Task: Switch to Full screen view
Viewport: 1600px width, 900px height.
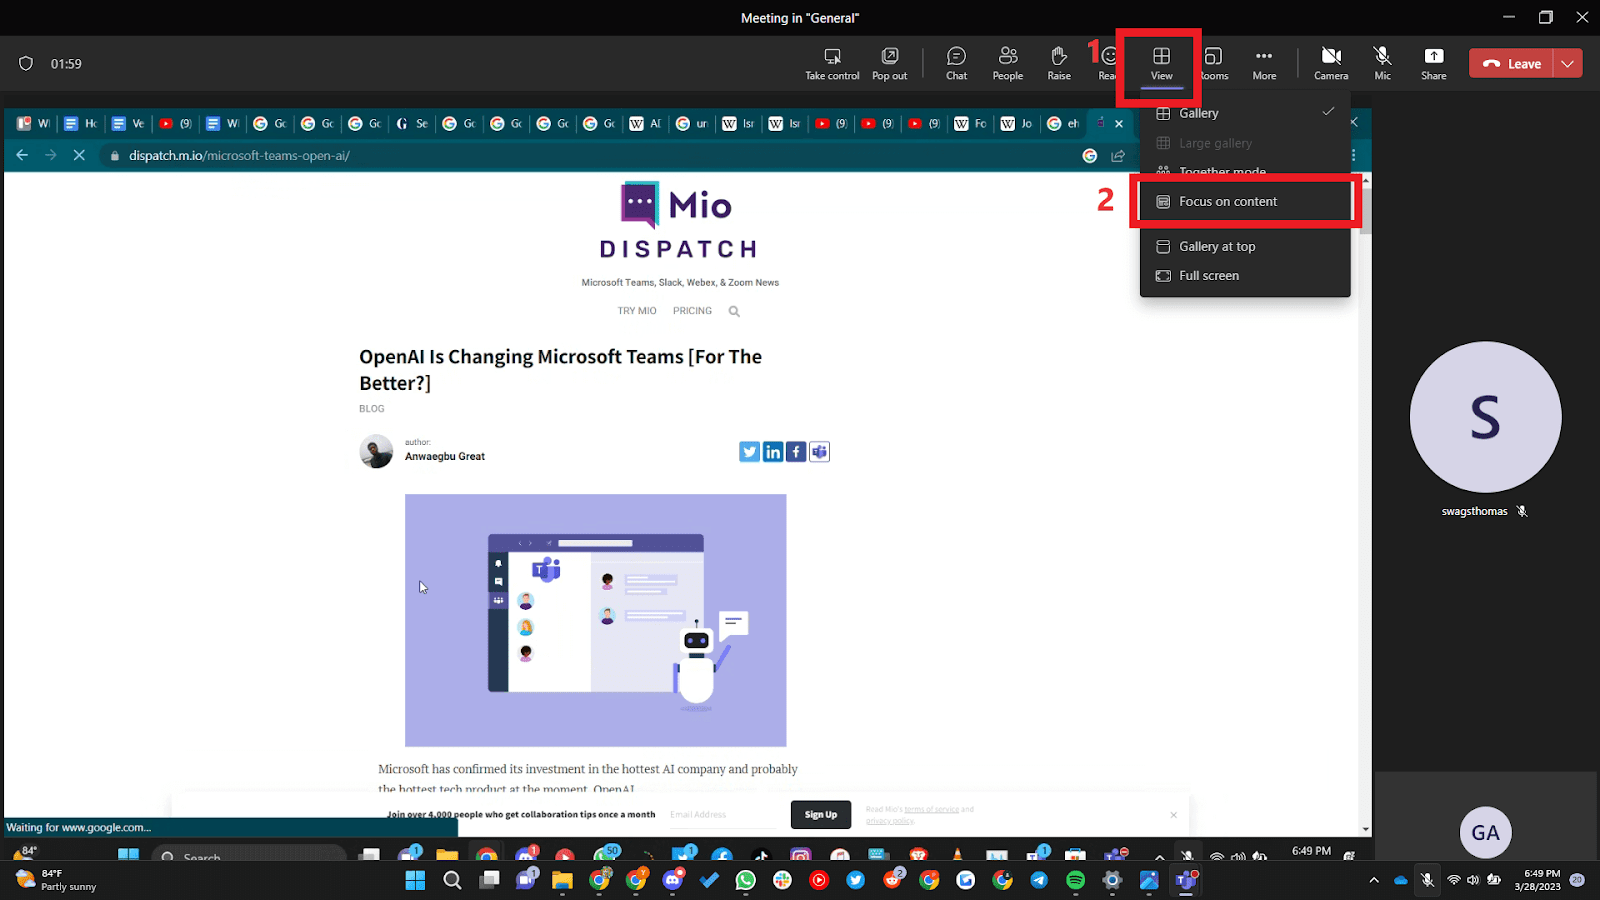Action: 1245,275
